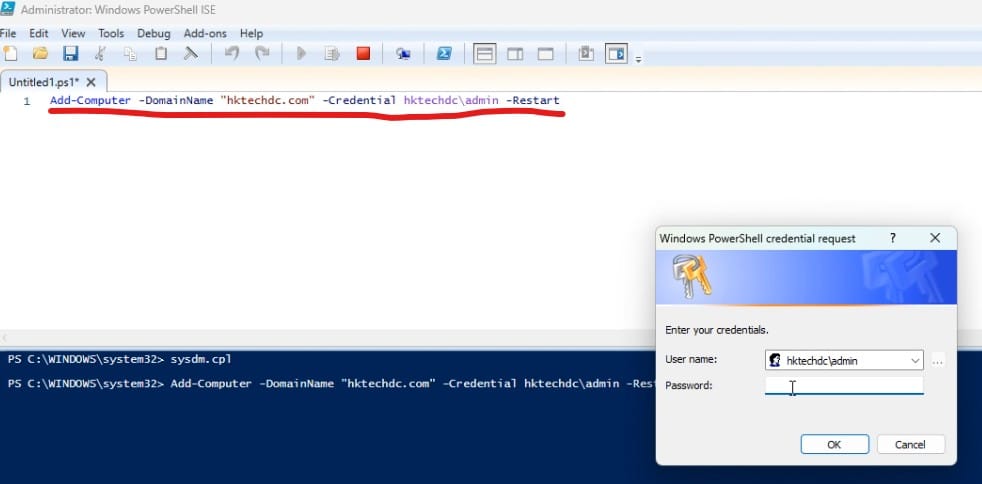Cancel the credential request dialog
Image resolution: width=982 pixels, height=484 pixels.
tap(911, 445)
